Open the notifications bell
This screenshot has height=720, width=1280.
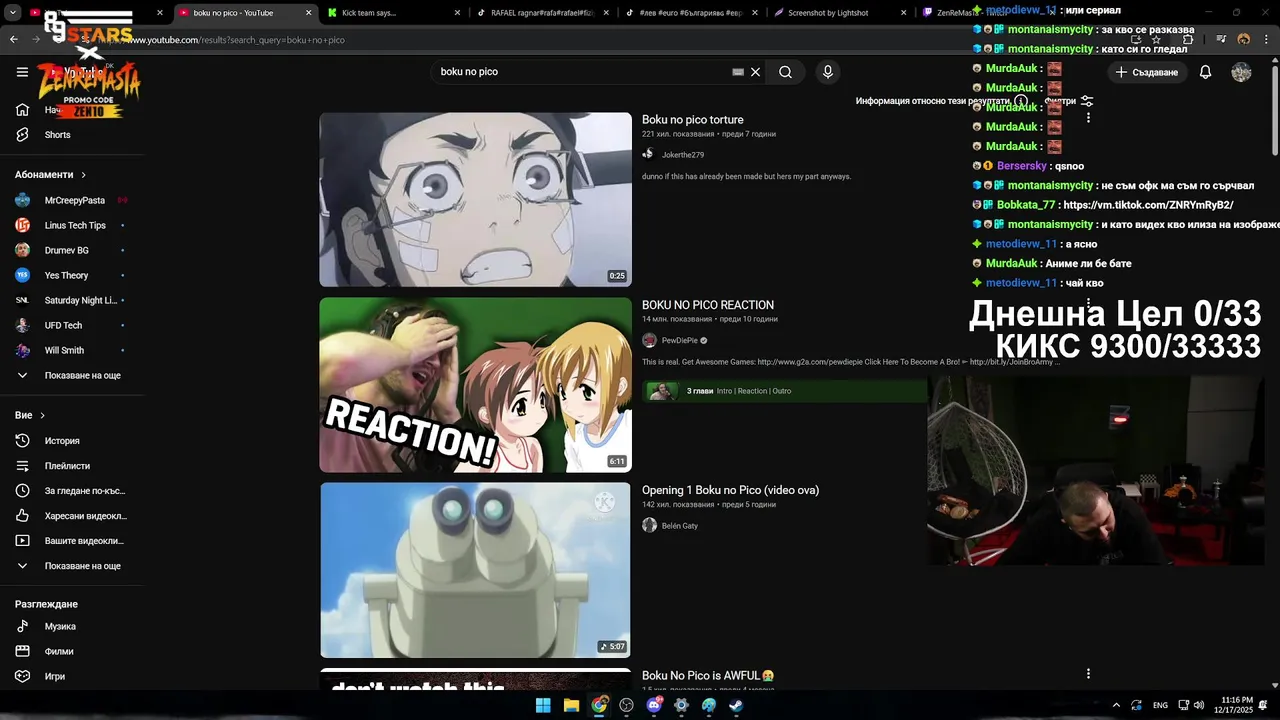click(1205, 72)
